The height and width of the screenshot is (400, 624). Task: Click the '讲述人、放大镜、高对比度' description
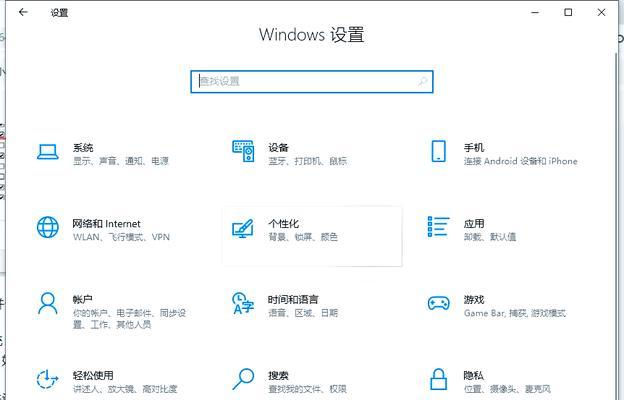tap(125, 389)
